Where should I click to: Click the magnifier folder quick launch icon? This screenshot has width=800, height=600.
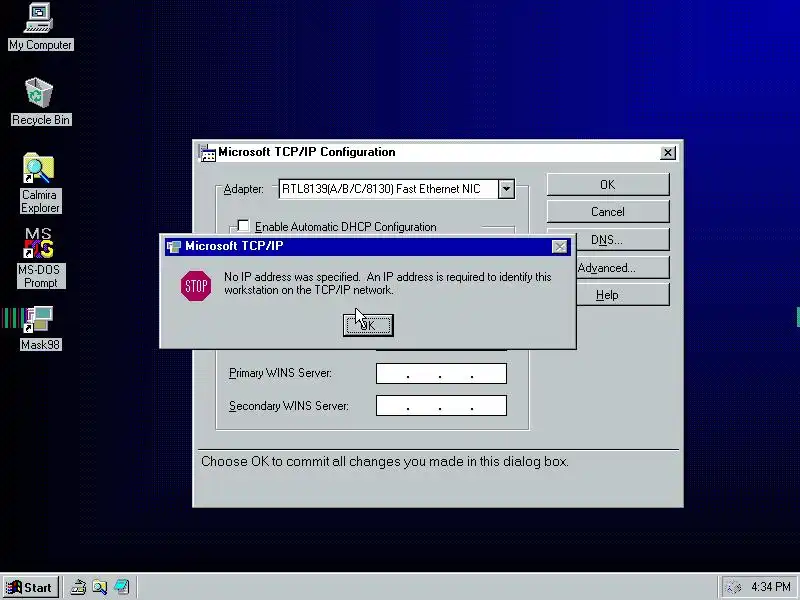point(99,587)
